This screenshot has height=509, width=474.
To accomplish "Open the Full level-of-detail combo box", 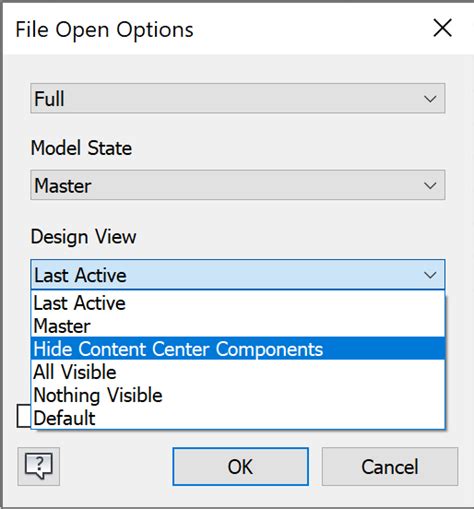I will tap(238, 98).
